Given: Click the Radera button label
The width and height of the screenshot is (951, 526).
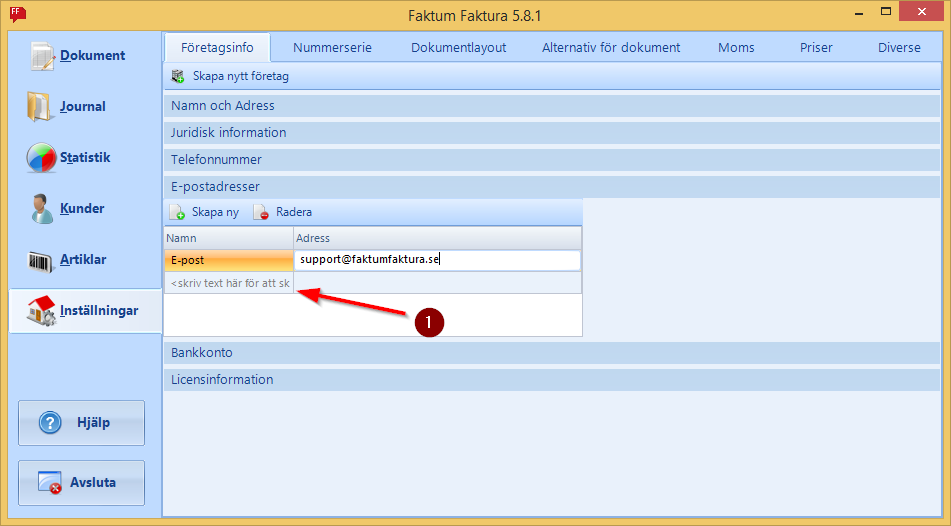Looking at the screenshot, I should [294, 212].
